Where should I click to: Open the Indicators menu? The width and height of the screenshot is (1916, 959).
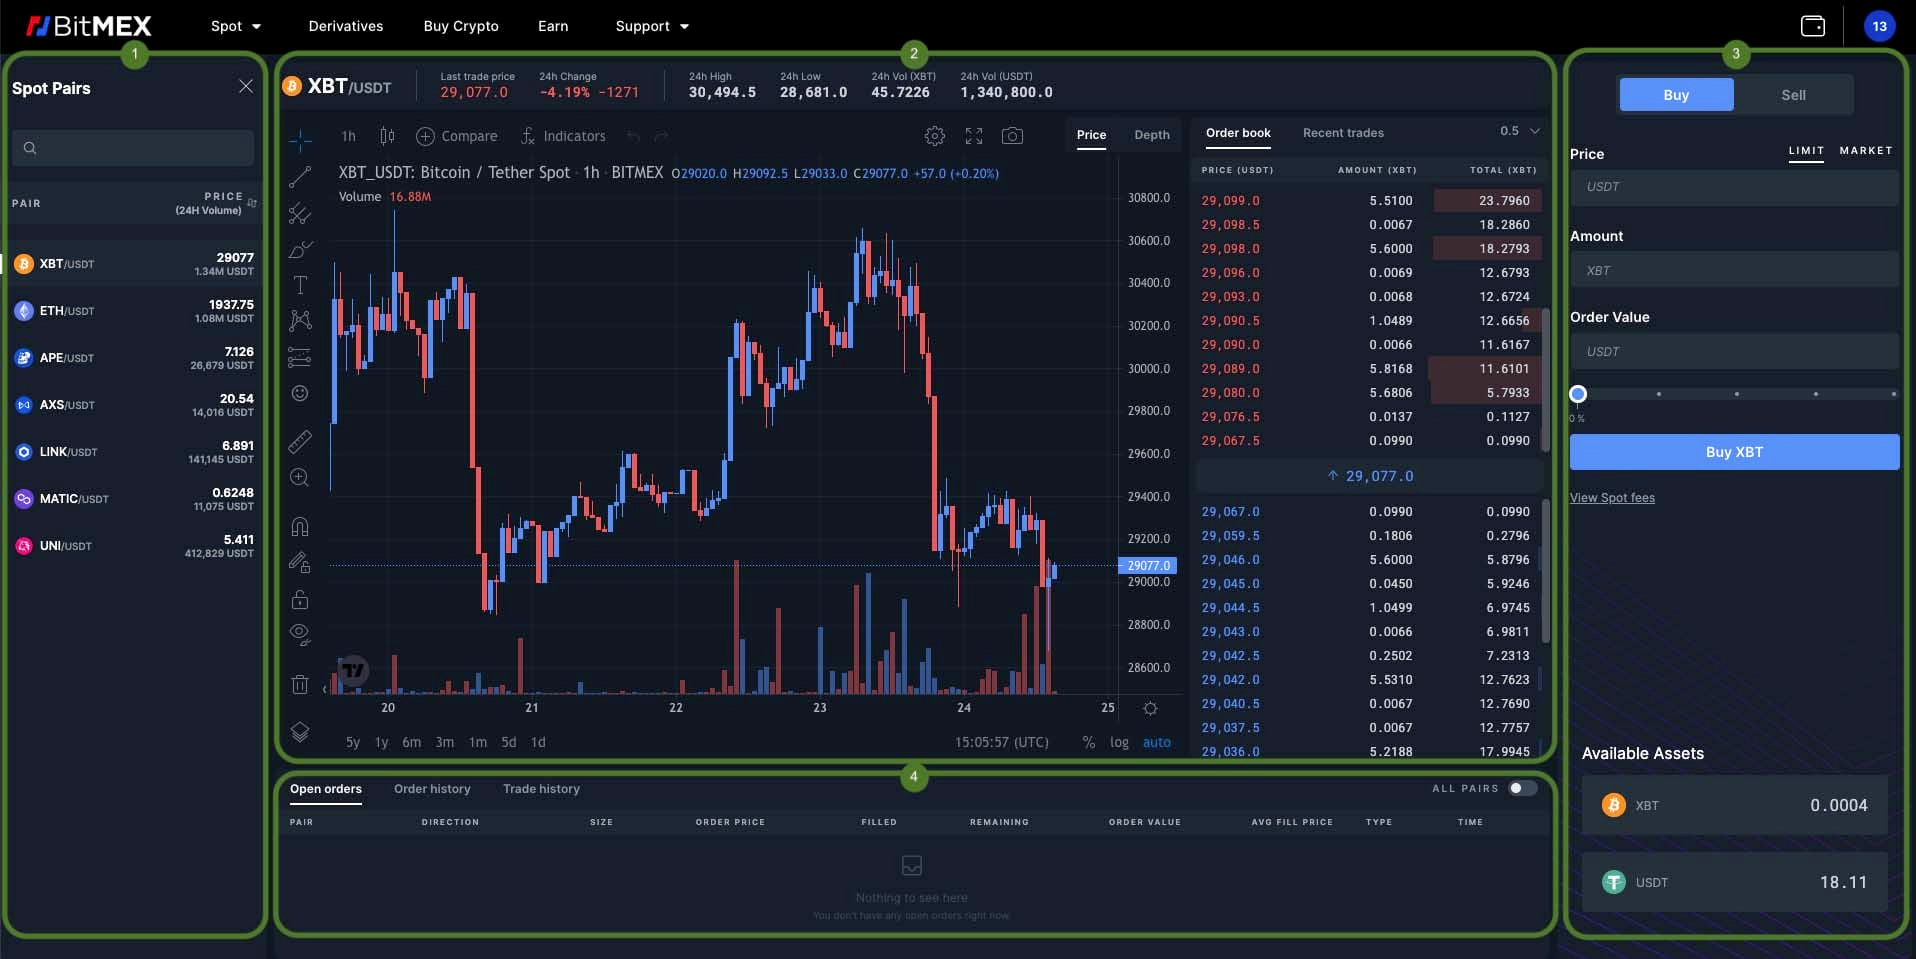click(x=563, y=136)
